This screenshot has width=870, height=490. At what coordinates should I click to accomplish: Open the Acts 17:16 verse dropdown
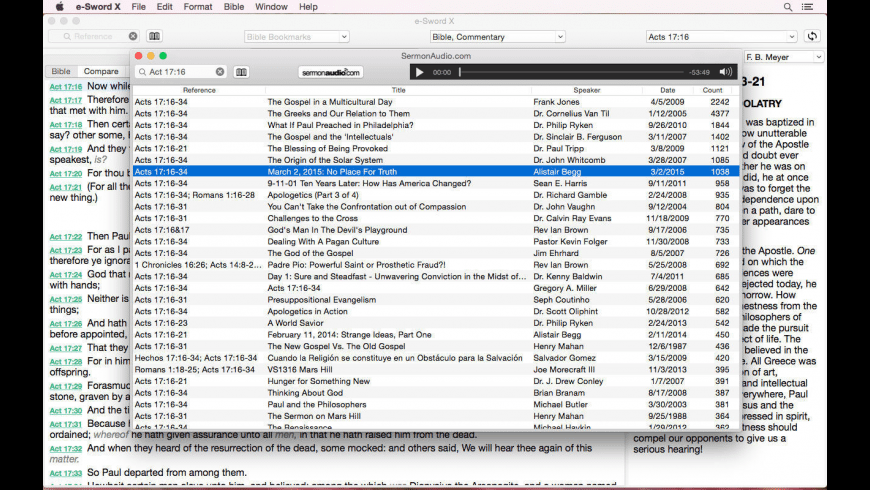coord(721,37)
